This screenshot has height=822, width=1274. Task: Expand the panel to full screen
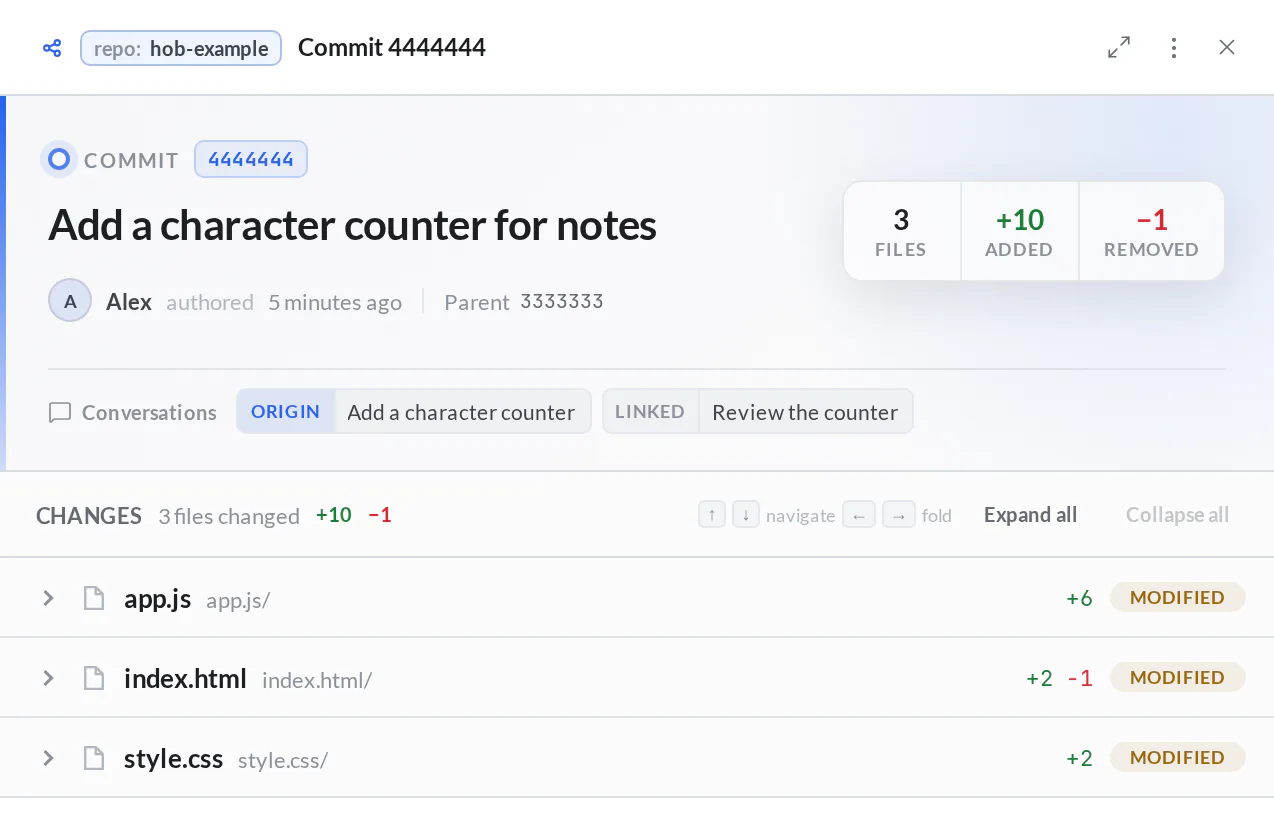[1119, 47]
